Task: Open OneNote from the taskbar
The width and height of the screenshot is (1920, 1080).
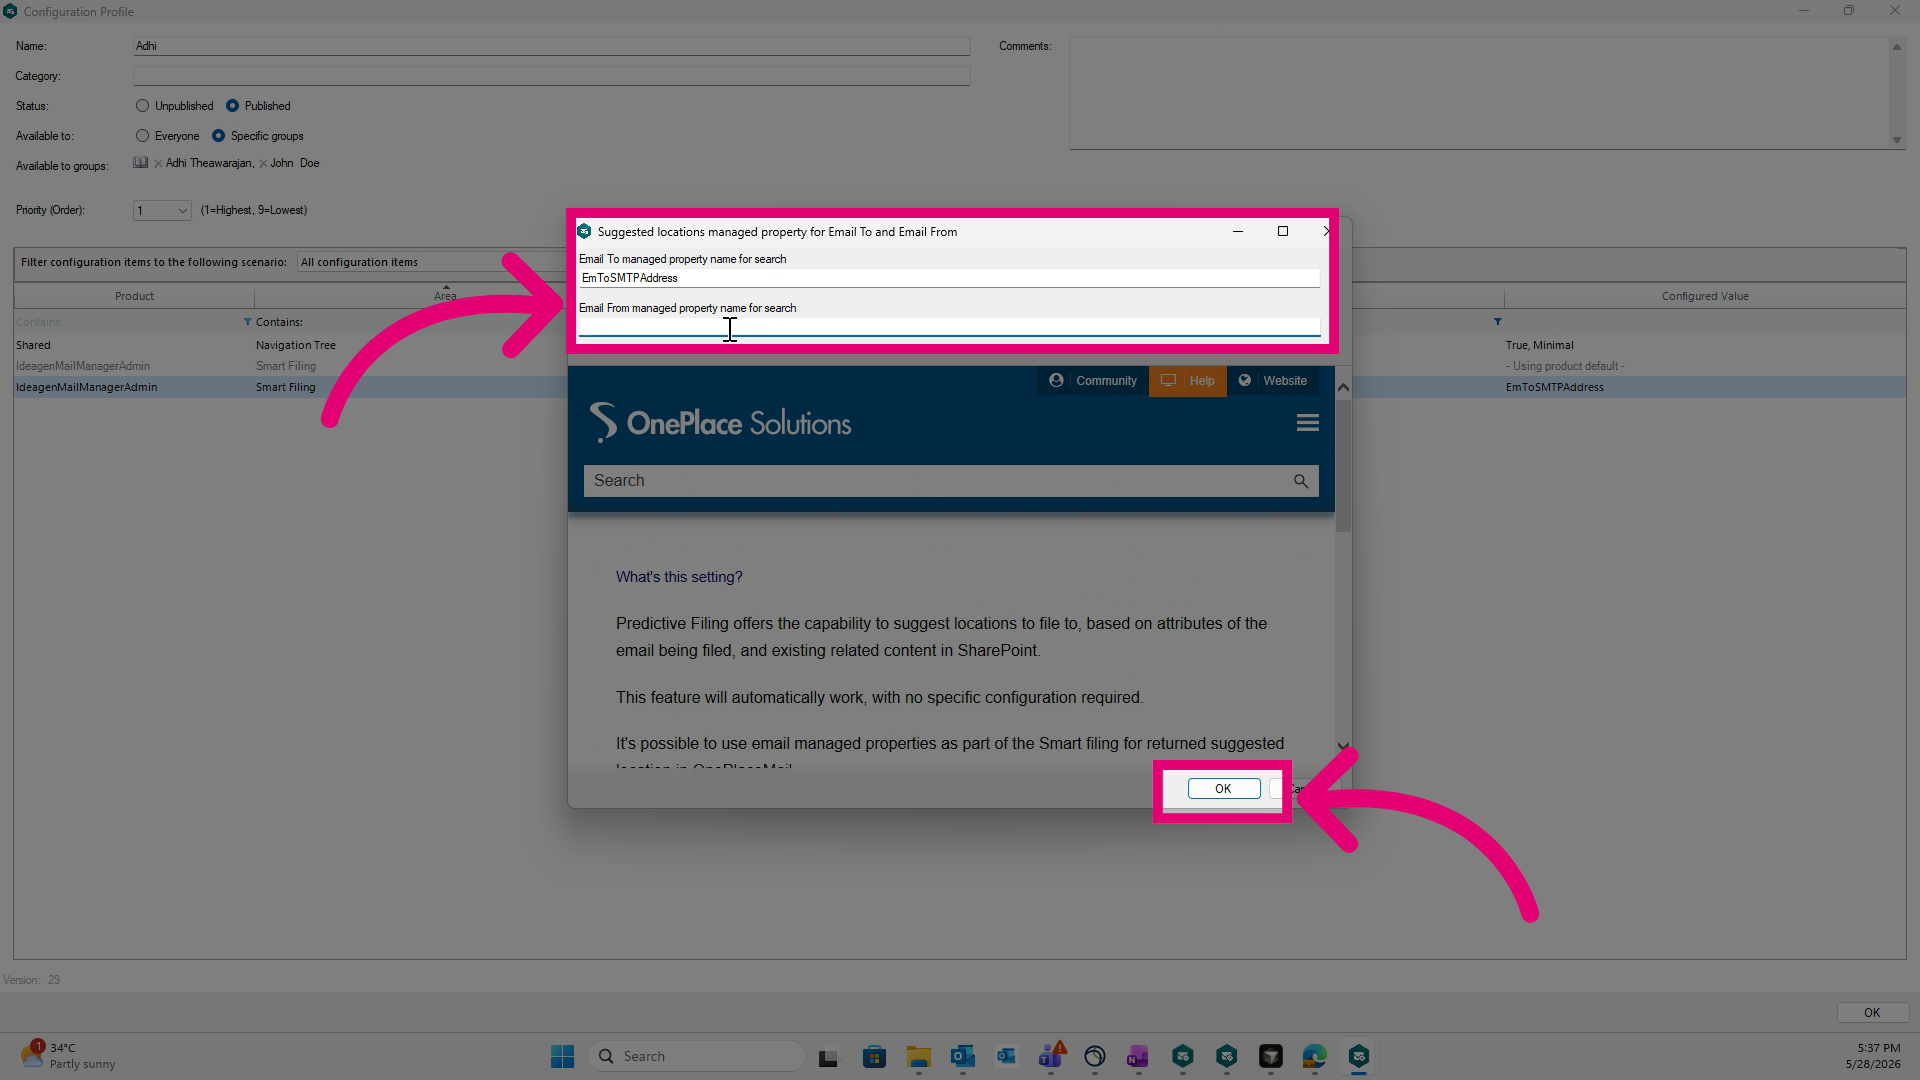Action: 1138,1056
